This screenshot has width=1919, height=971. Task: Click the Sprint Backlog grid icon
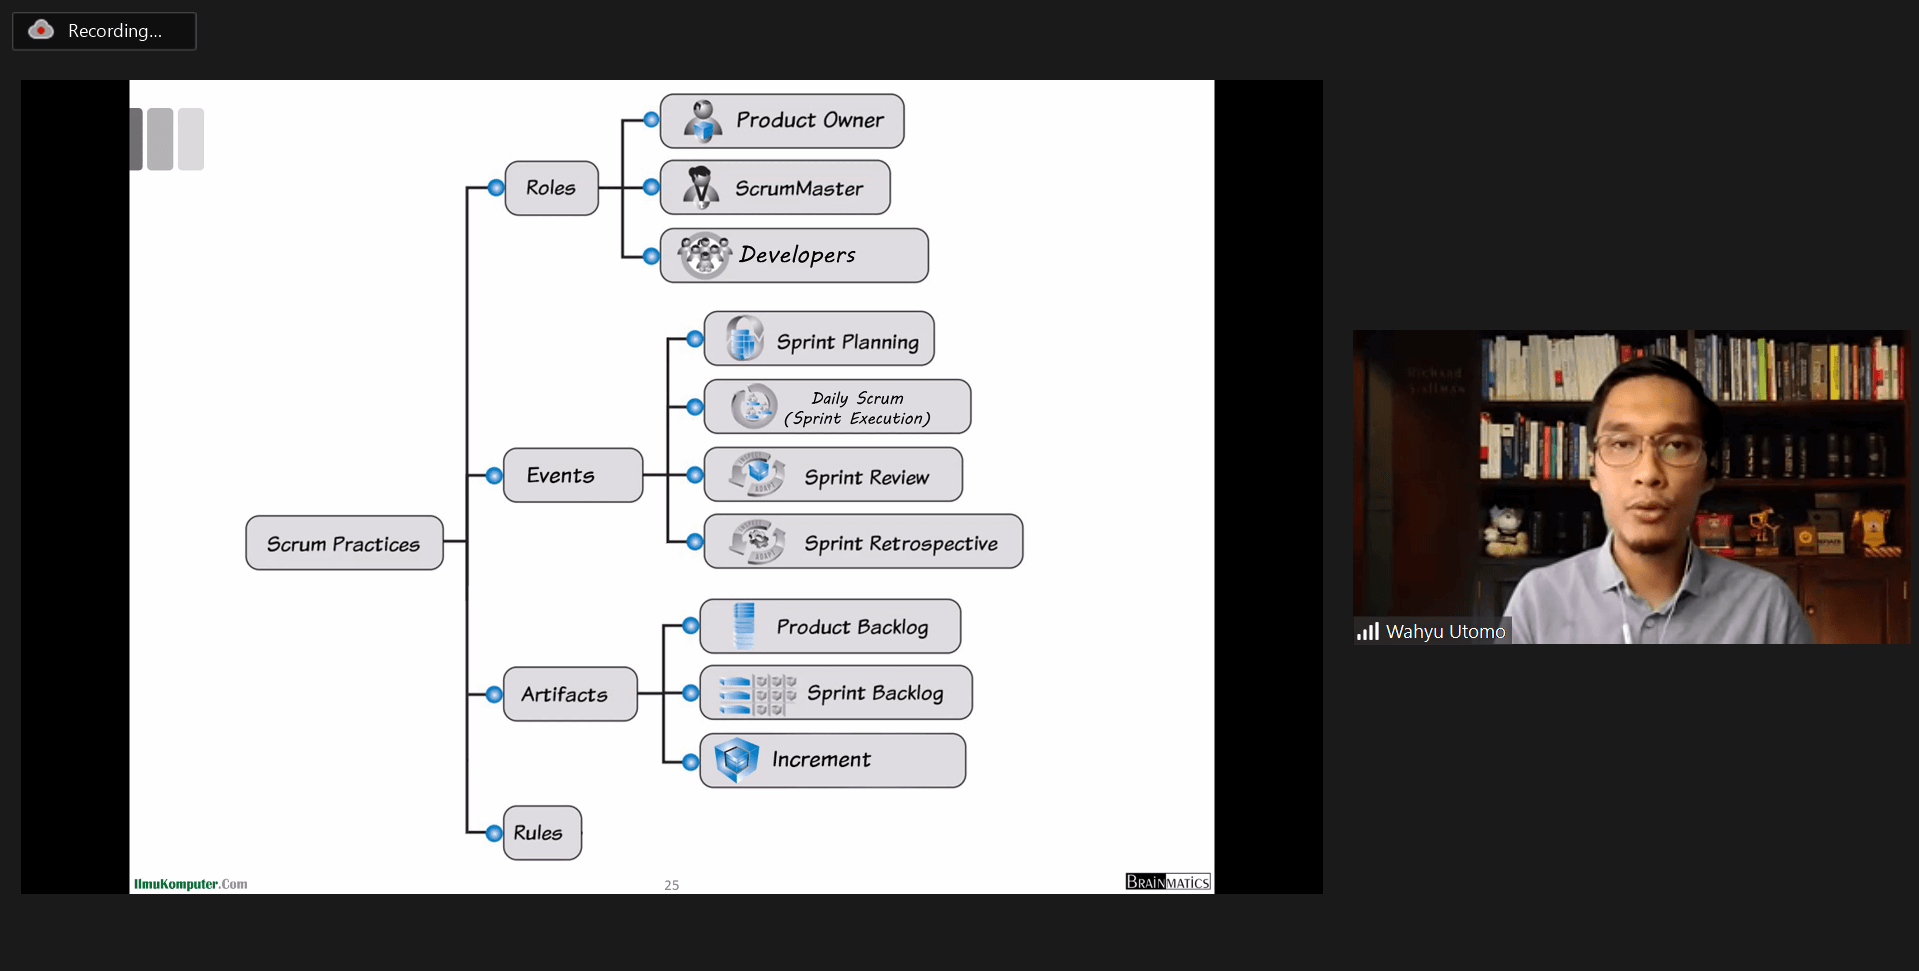(757, 693)
